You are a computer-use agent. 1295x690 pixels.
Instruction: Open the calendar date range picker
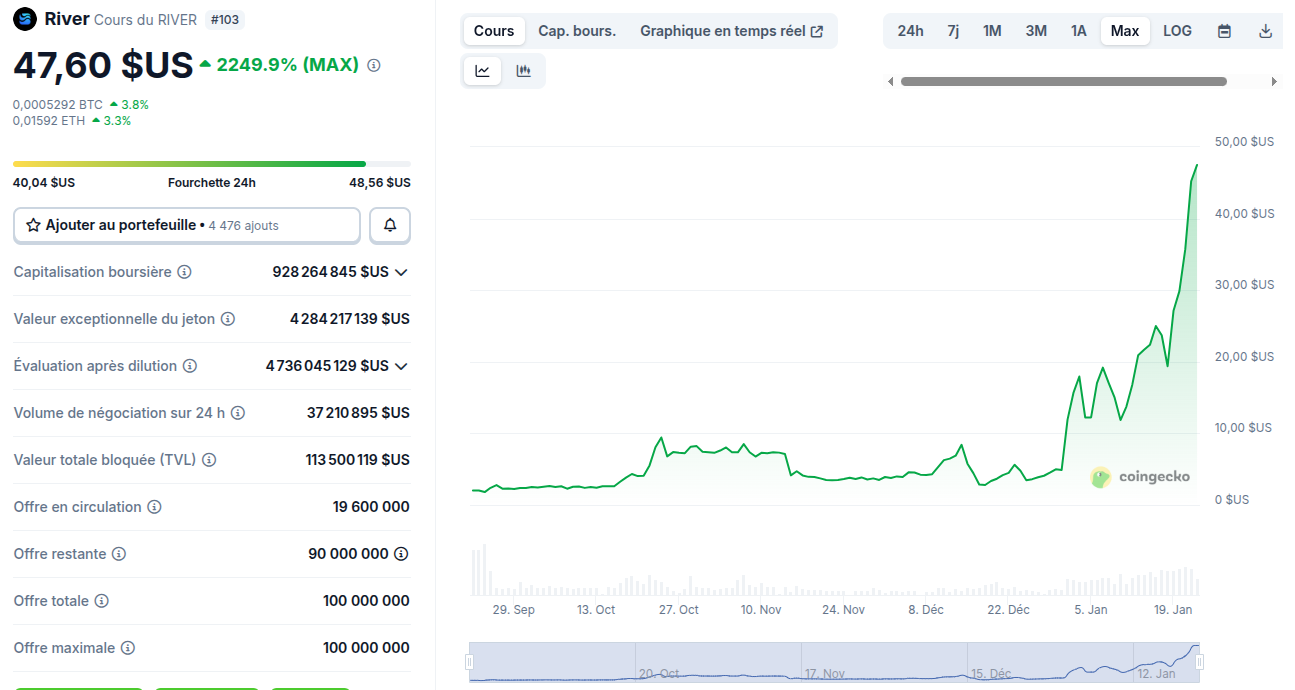(x=1224, y=31)
